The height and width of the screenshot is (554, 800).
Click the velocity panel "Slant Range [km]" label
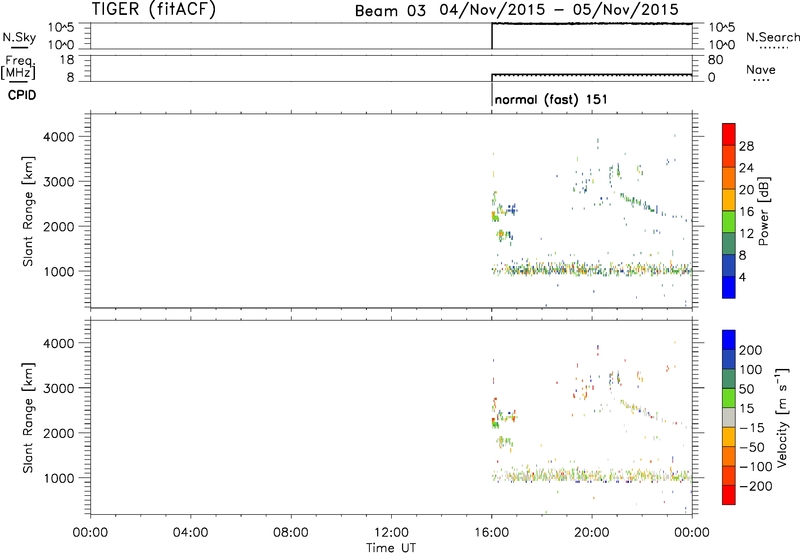tap(28, 418)
